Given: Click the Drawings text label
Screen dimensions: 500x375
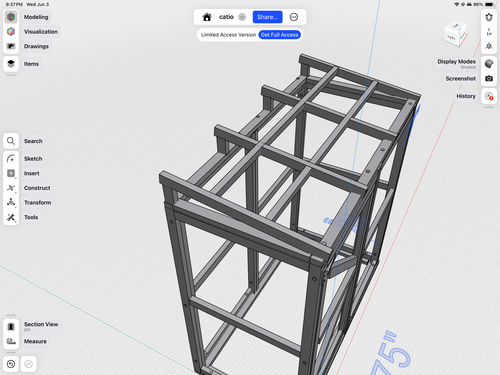Looking at the screenshot, I should [x=36, y=46].
